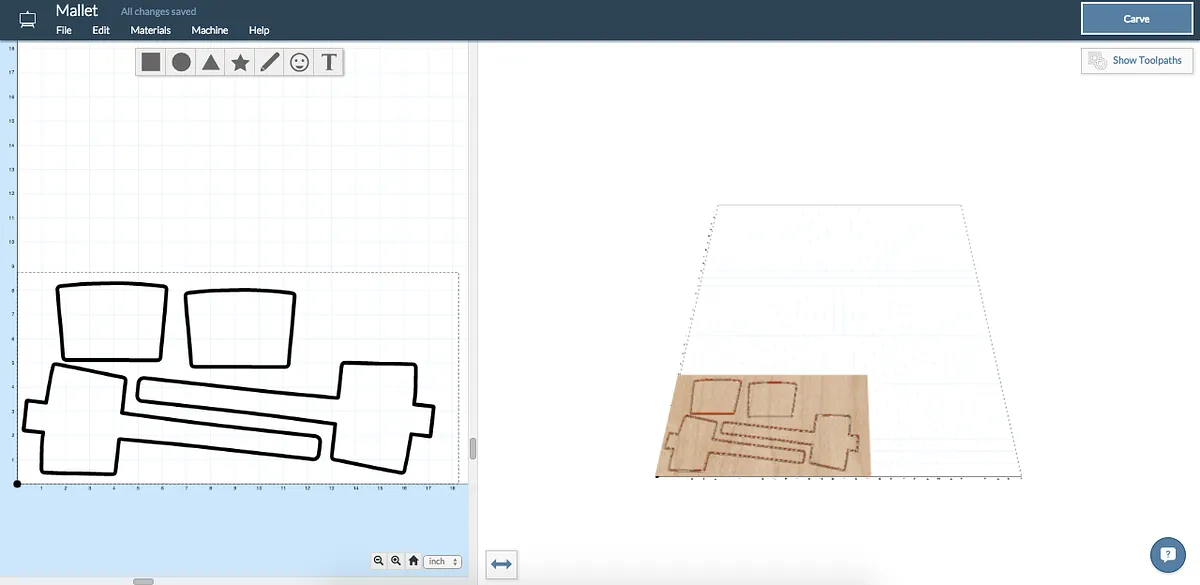
Task: Select the Star shape tool
Action: 240,62
